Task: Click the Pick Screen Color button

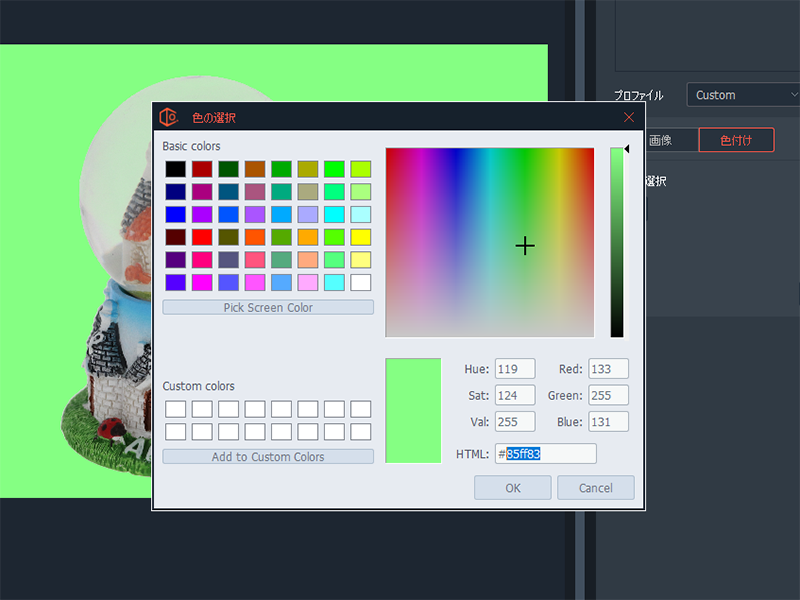Action: pyautogui.click(x=268, y=308)
